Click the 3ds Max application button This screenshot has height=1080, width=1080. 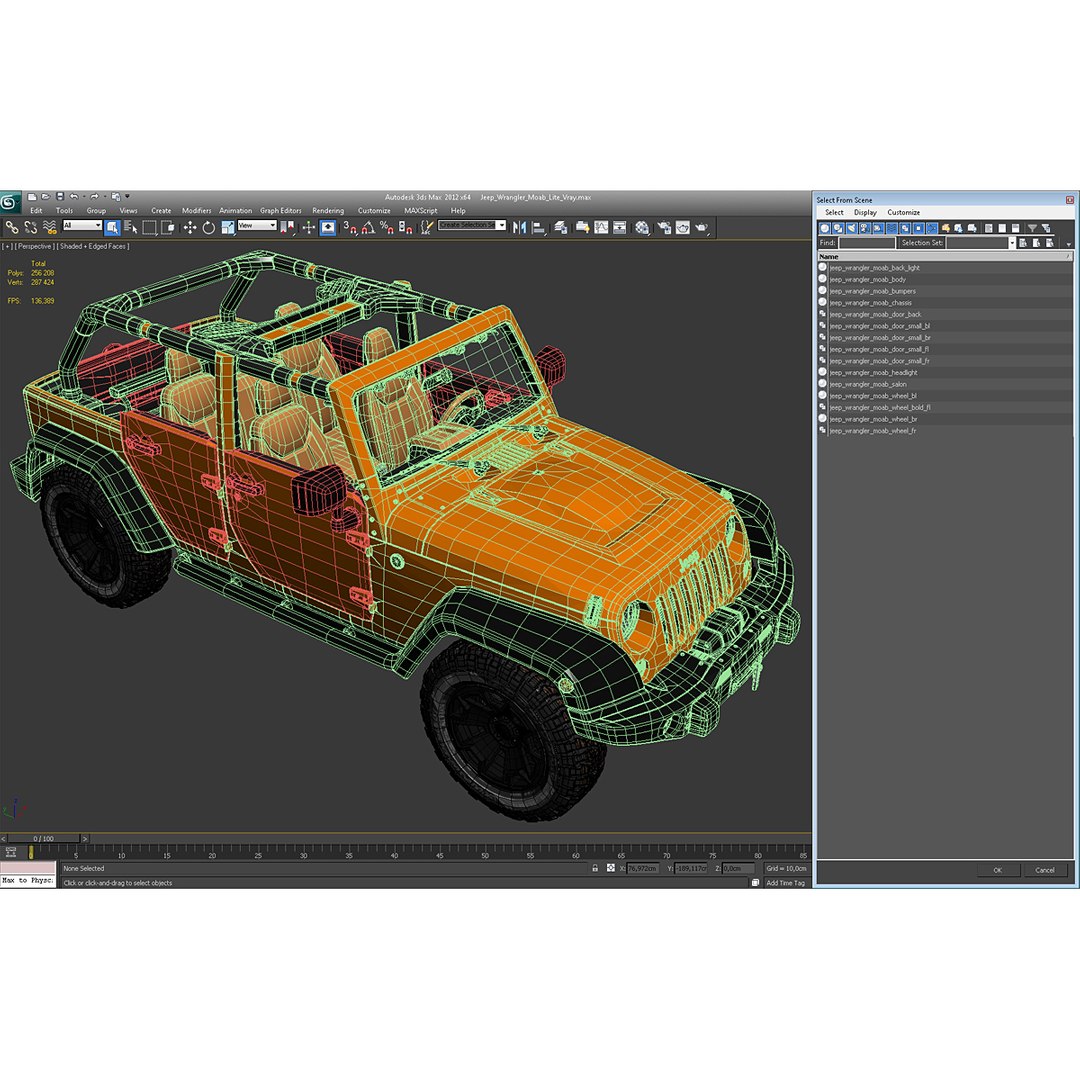[x=10, y=202]
